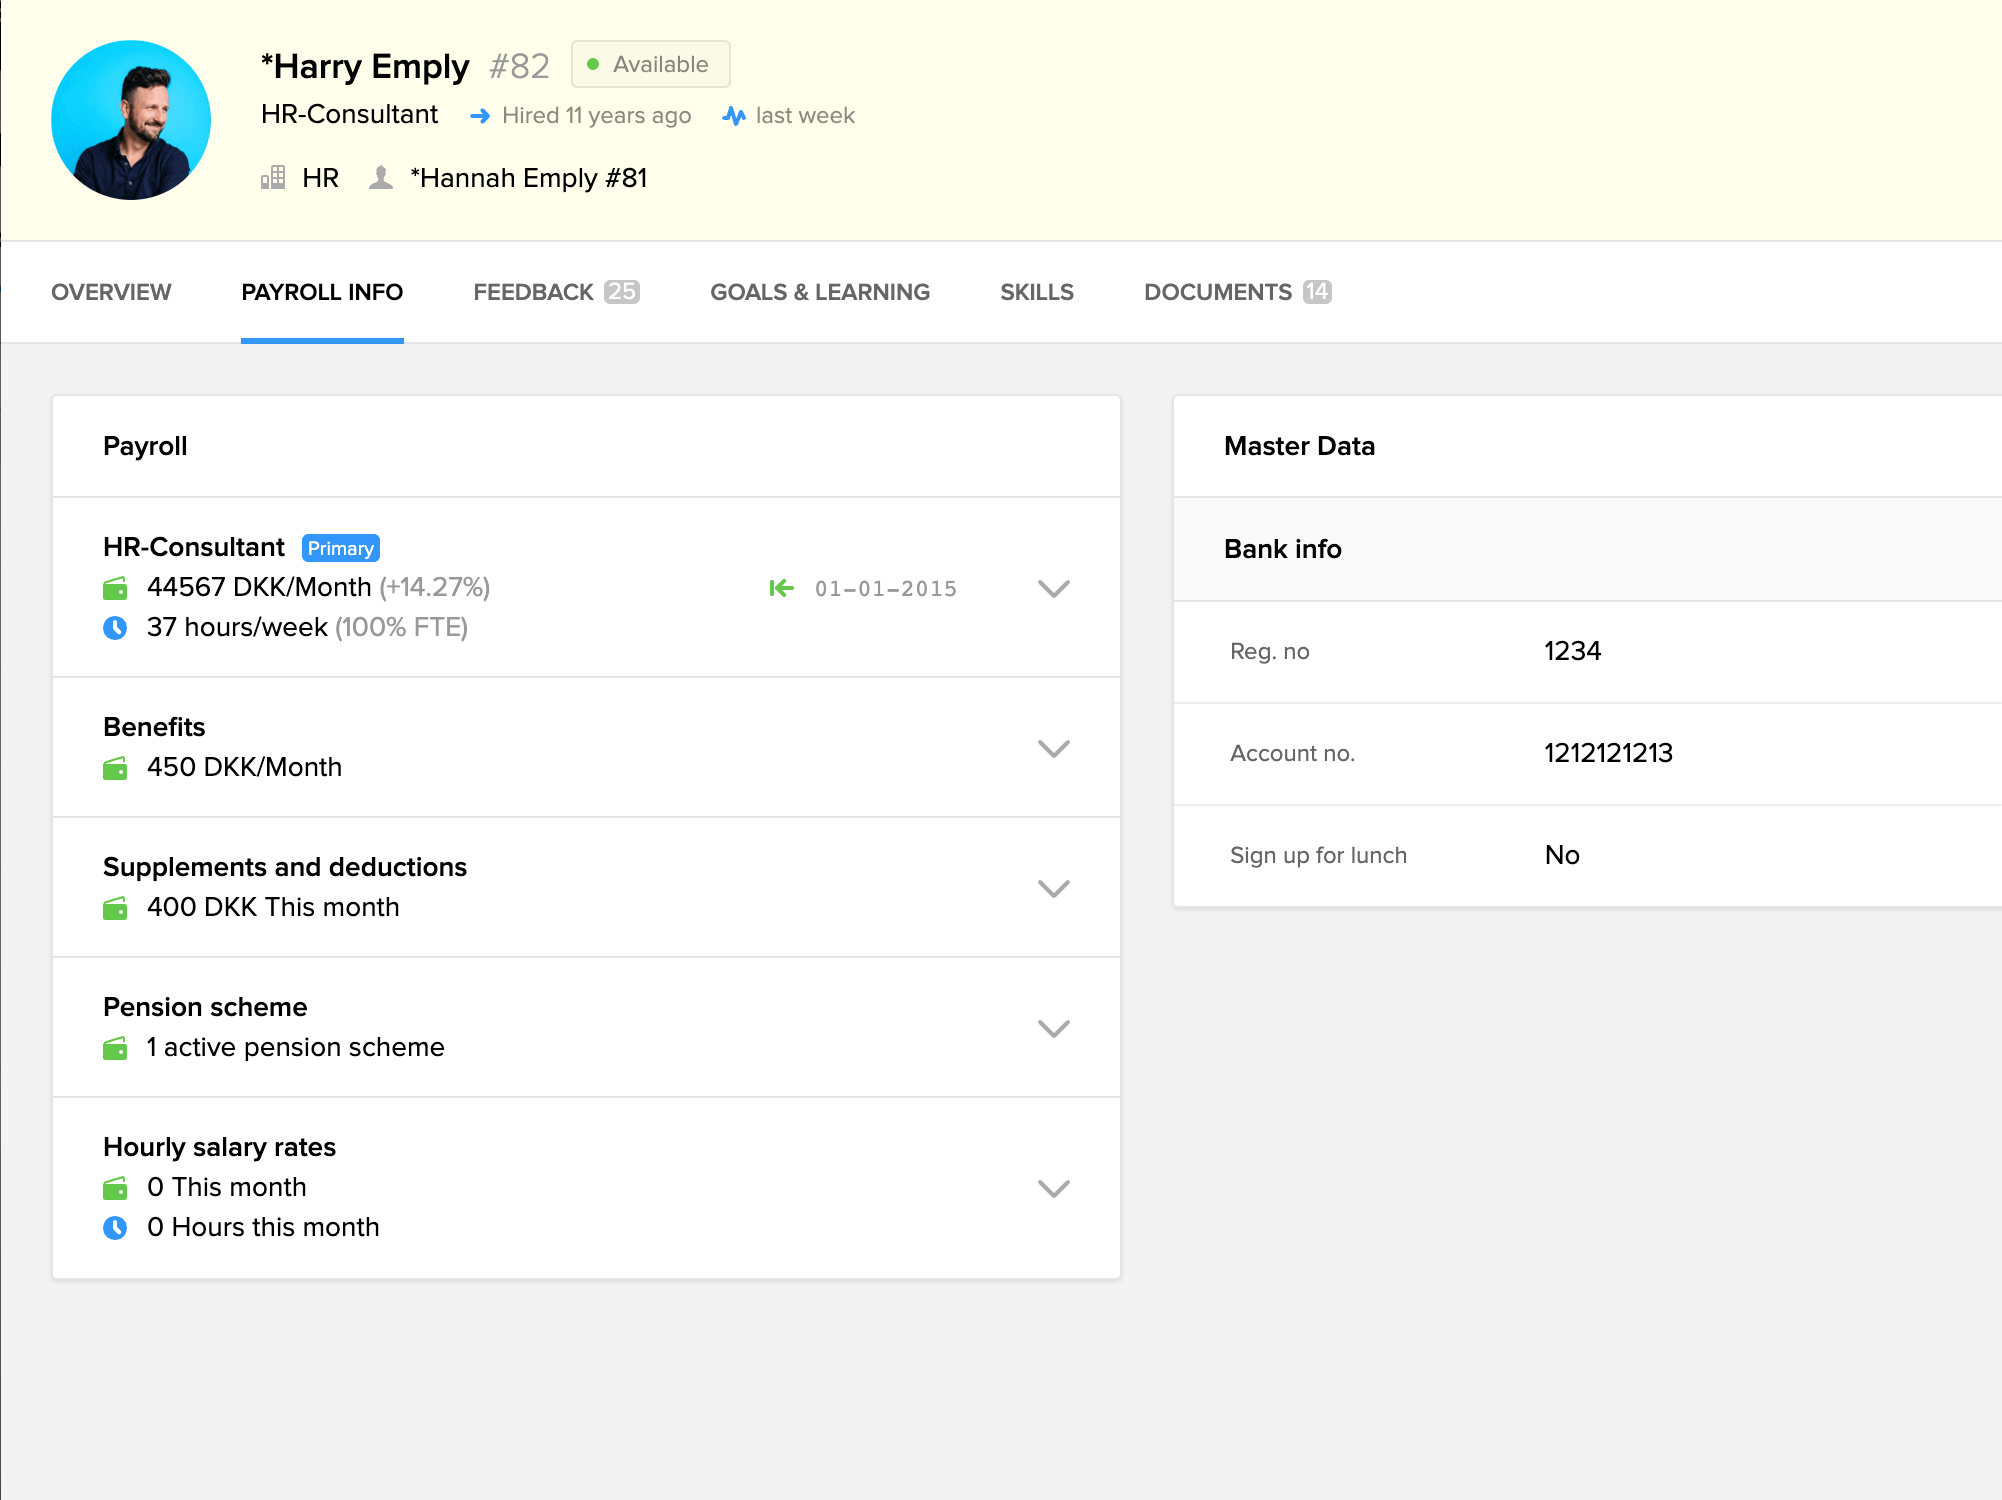Click the clock icon beside 37 hours/week
This screenshot has height=1500, width=2002.
click(x=115, y=628)
